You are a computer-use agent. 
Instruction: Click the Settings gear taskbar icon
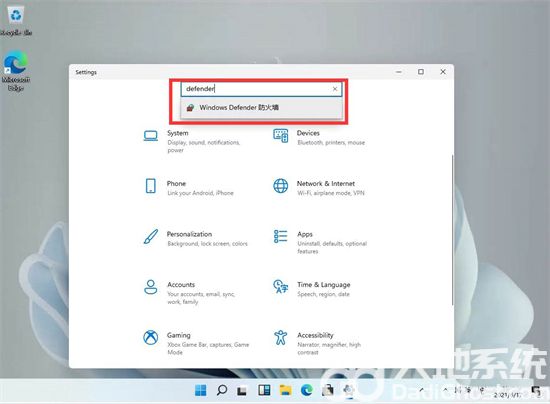(x=349, y=390)
